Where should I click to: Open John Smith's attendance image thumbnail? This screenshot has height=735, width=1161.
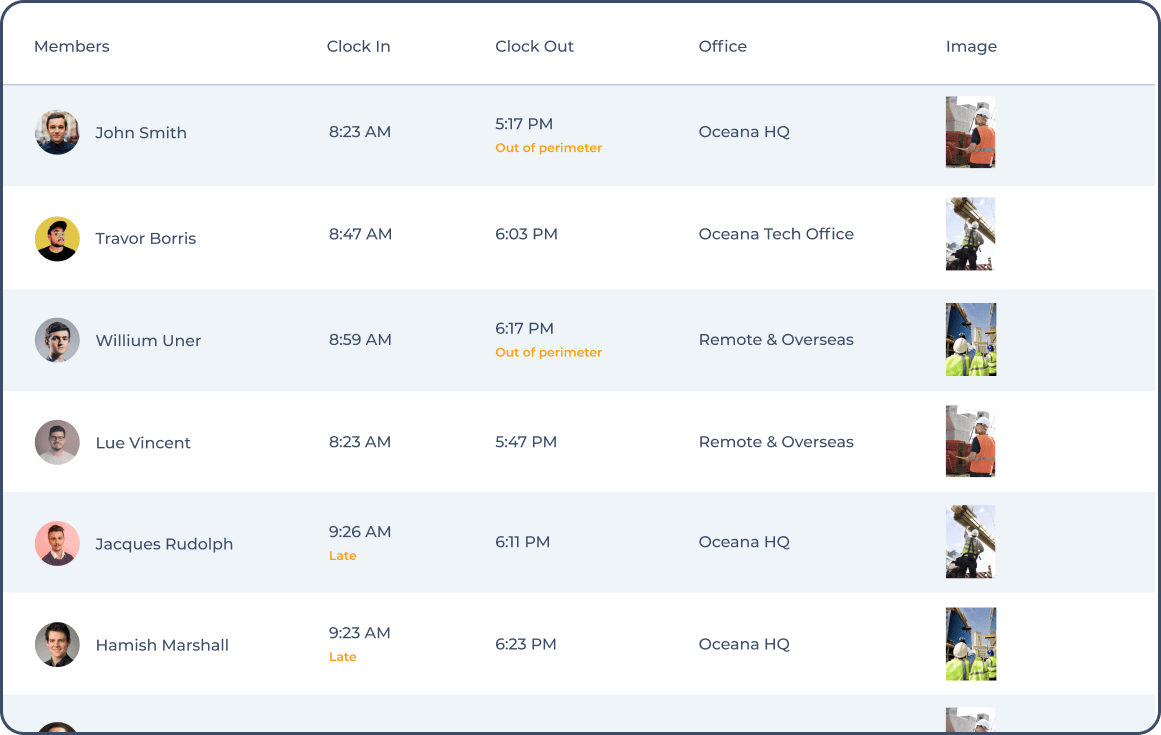(x=970, y=132)
